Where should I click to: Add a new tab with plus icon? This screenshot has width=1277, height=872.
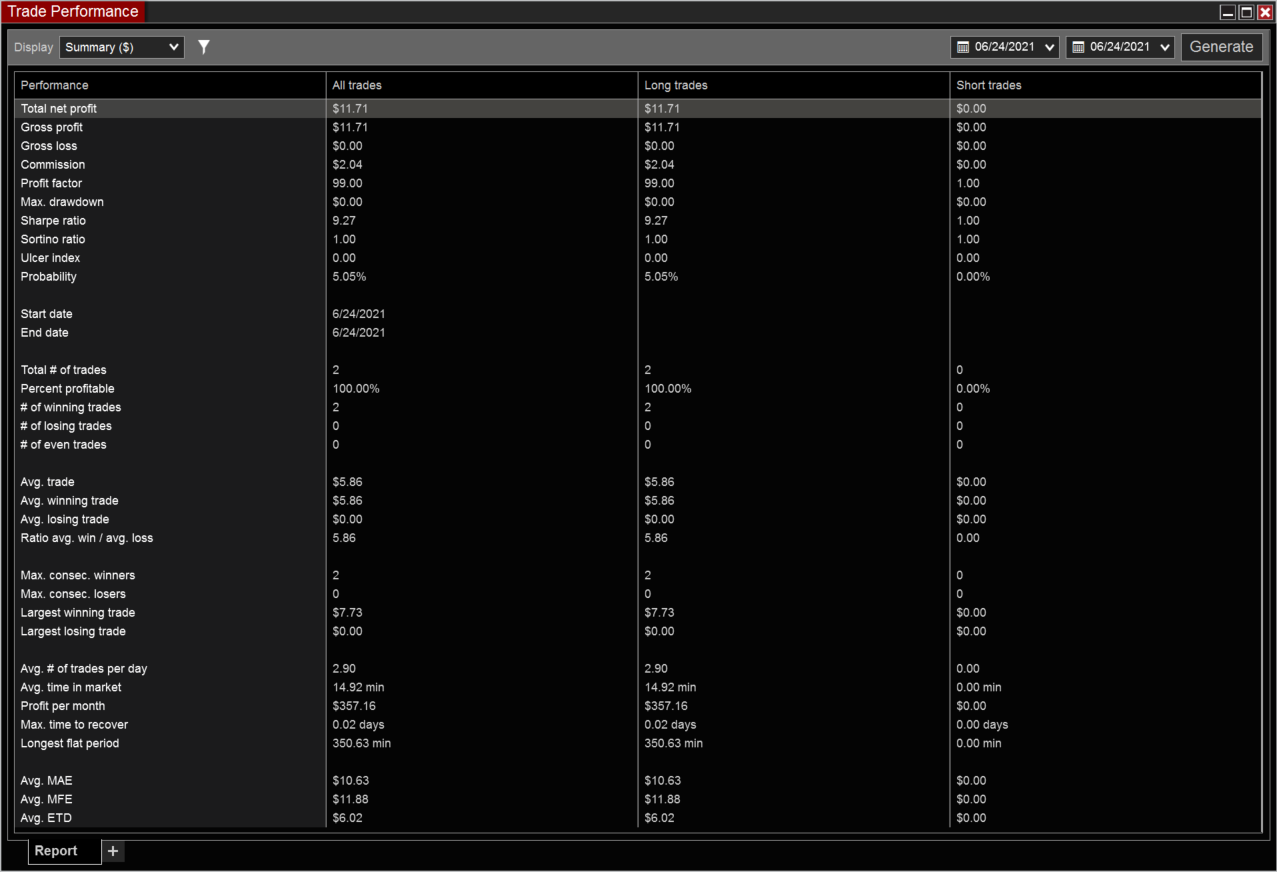[x=113, y=851]
